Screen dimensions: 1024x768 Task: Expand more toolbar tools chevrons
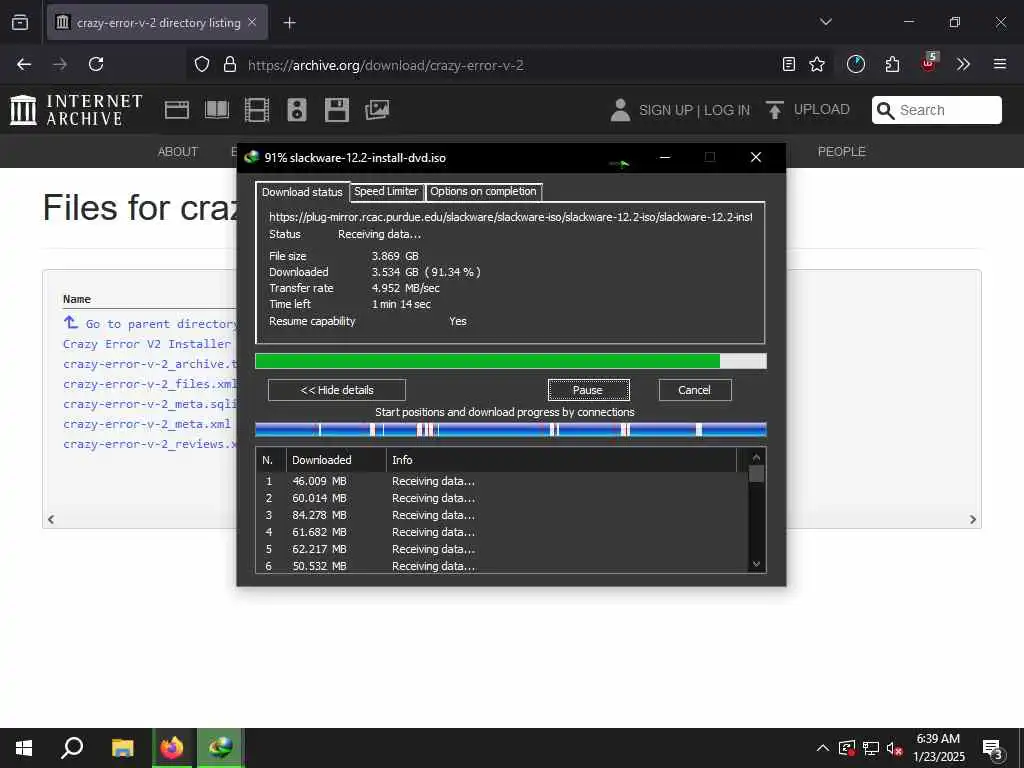pyautogui.click(x=963, y=64)
